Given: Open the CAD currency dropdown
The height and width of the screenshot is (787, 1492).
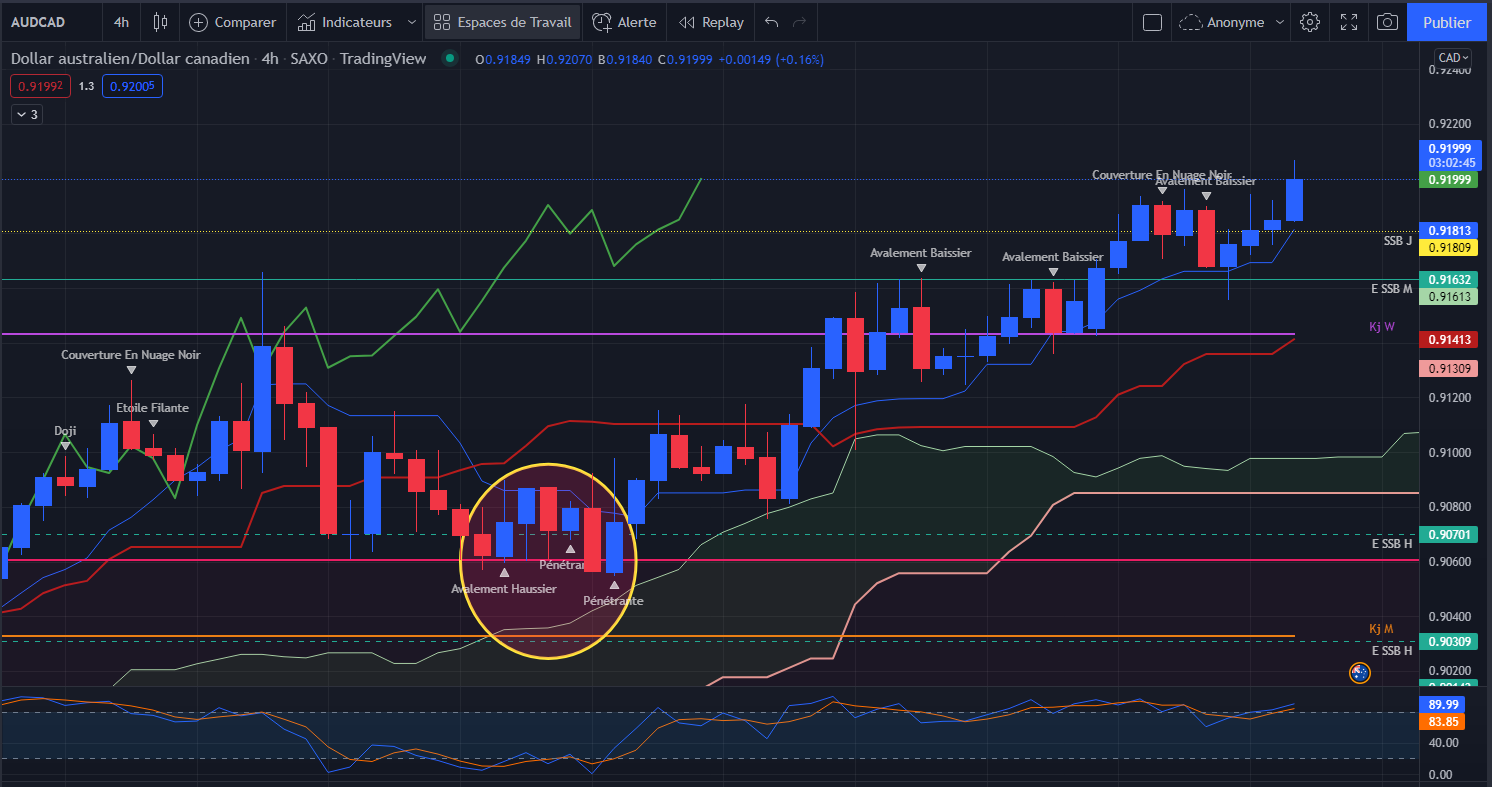Looking at the screenshot, I should click(x=1452, y=57).
